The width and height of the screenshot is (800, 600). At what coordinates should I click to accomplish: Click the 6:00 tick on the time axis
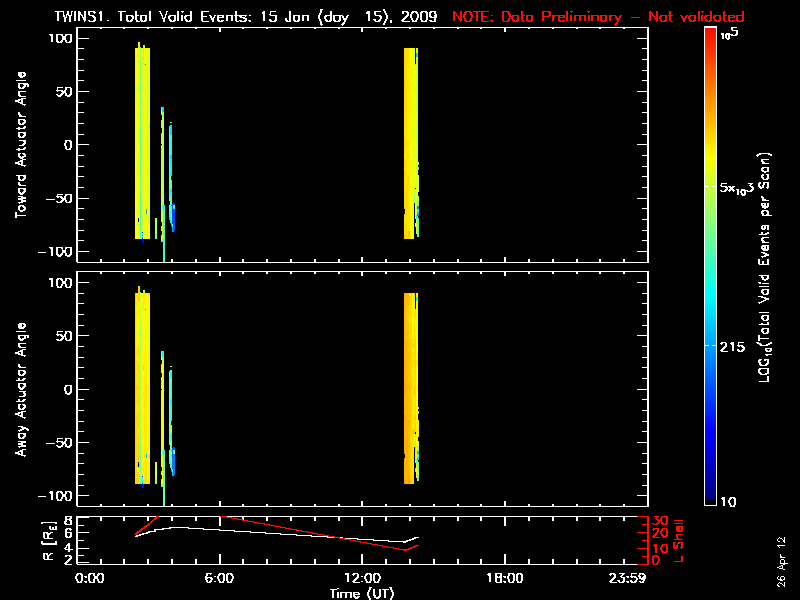219,579
